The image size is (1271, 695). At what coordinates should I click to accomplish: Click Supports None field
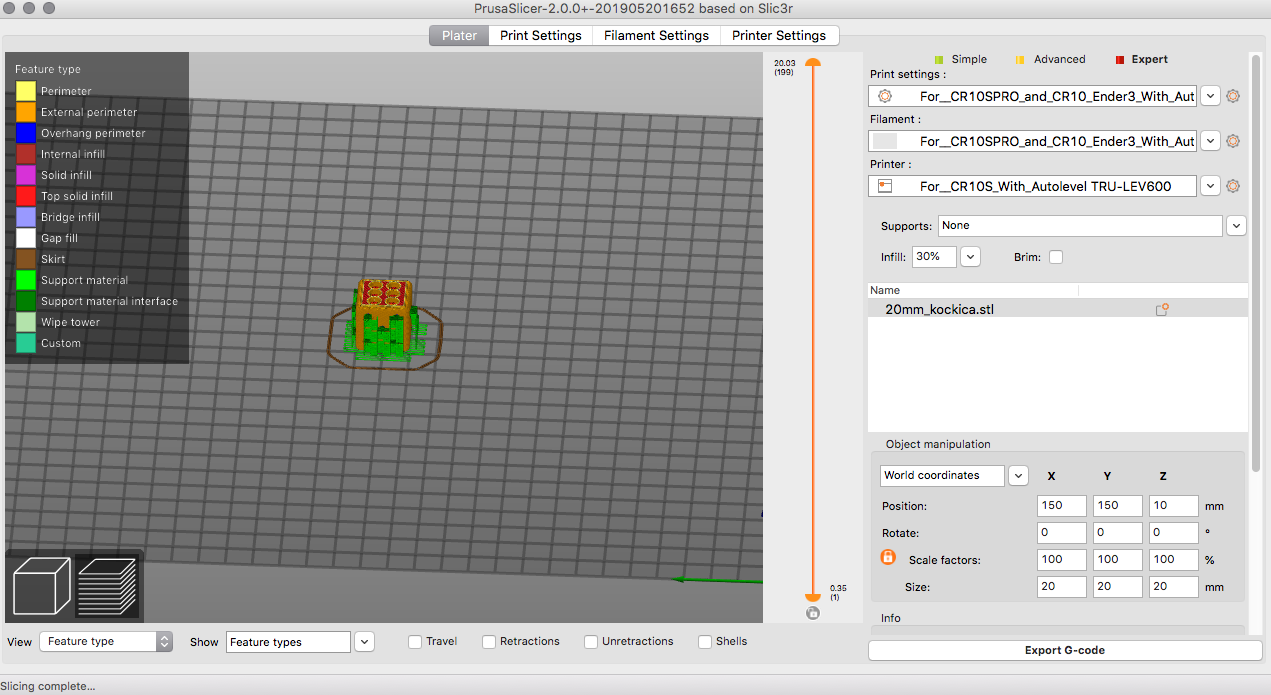pyautogui.click(x=1080, y=226)
